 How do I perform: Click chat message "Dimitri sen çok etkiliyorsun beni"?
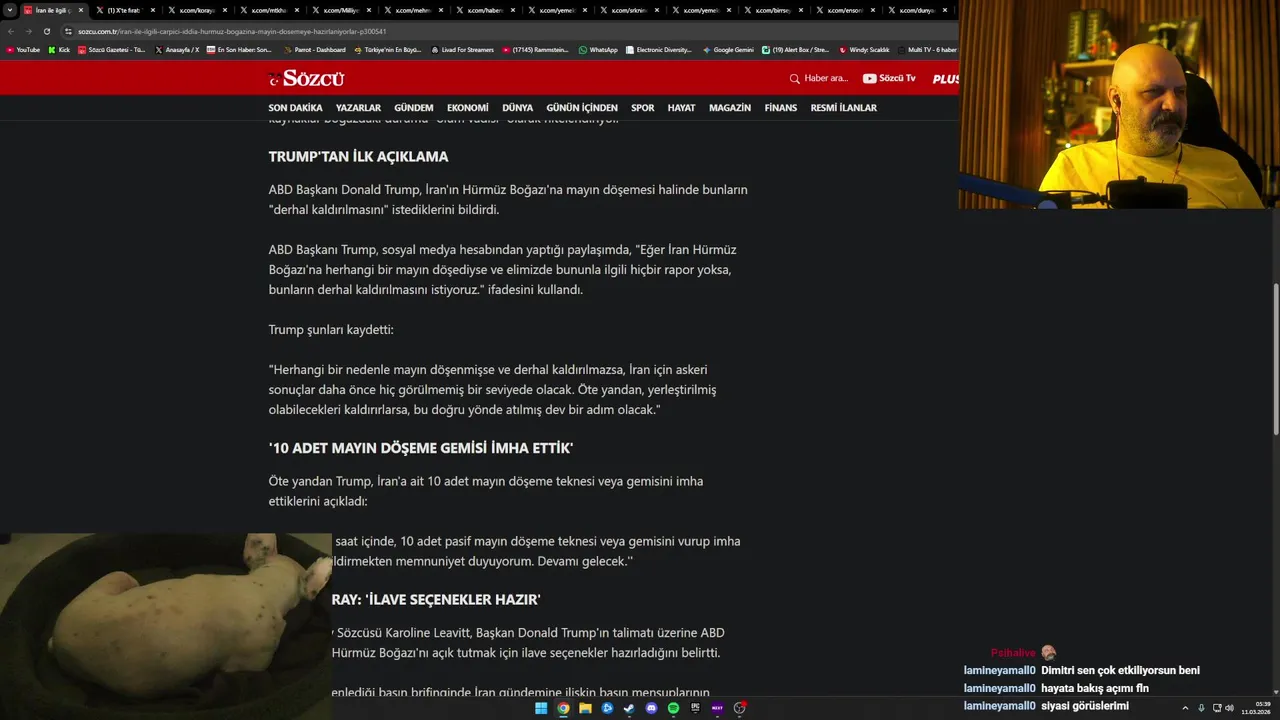(1120, 670)
